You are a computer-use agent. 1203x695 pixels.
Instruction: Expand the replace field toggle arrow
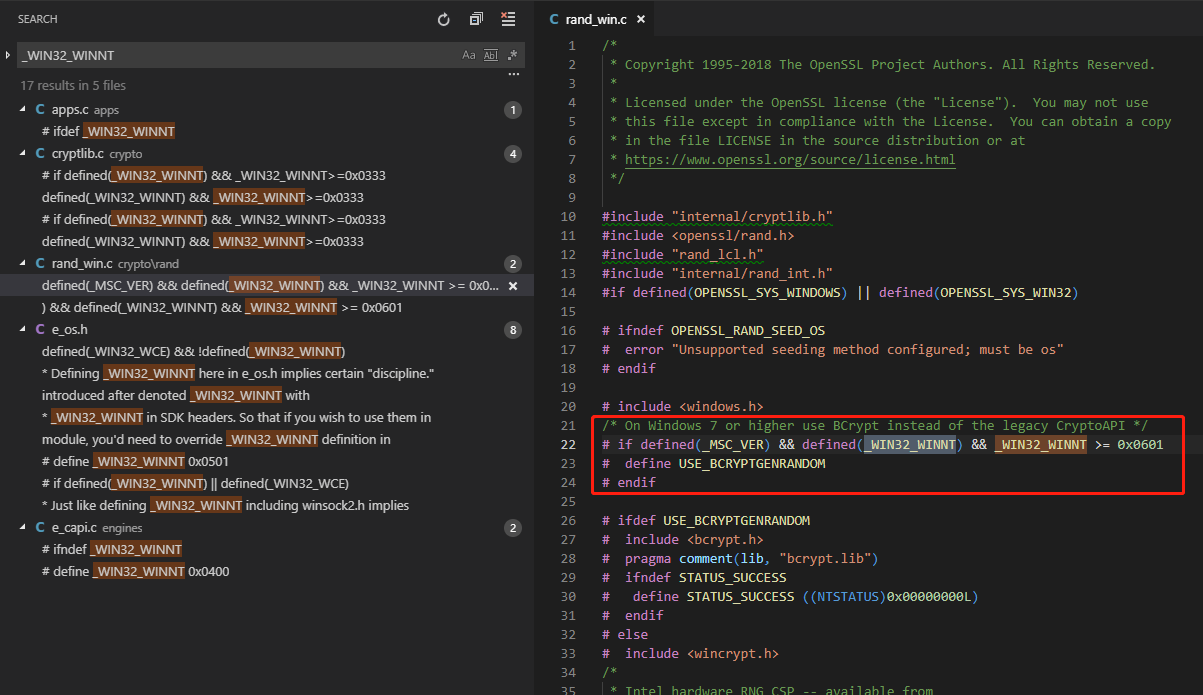point(8,55)
